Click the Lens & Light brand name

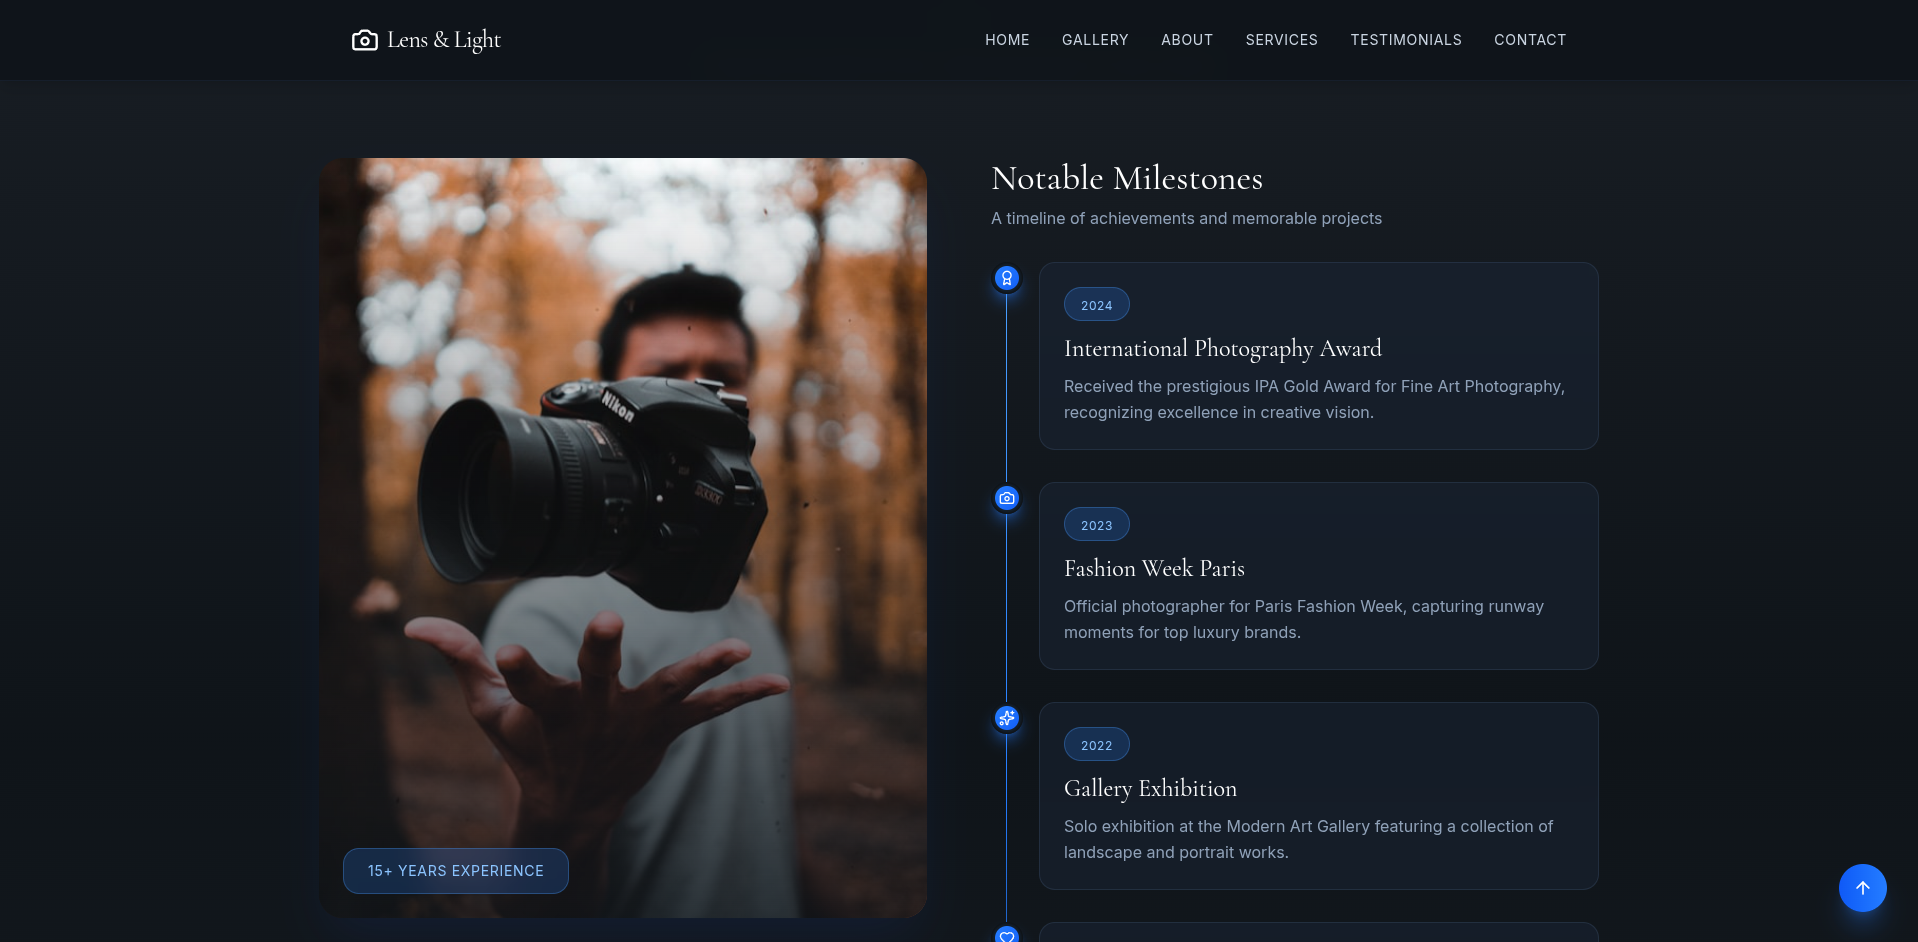(443, 40)
